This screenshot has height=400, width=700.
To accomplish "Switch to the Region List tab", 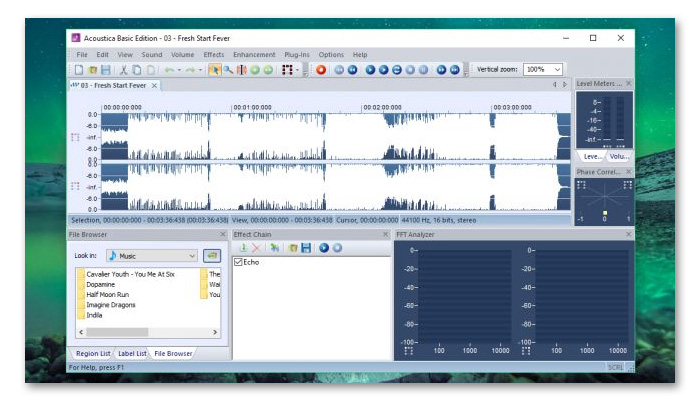I will 93,353.
